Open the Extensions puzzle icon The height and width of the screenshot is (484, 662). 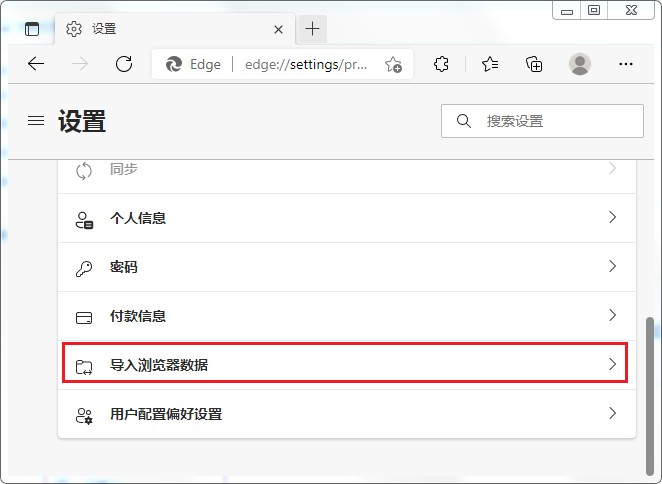[x=441, y=64]
